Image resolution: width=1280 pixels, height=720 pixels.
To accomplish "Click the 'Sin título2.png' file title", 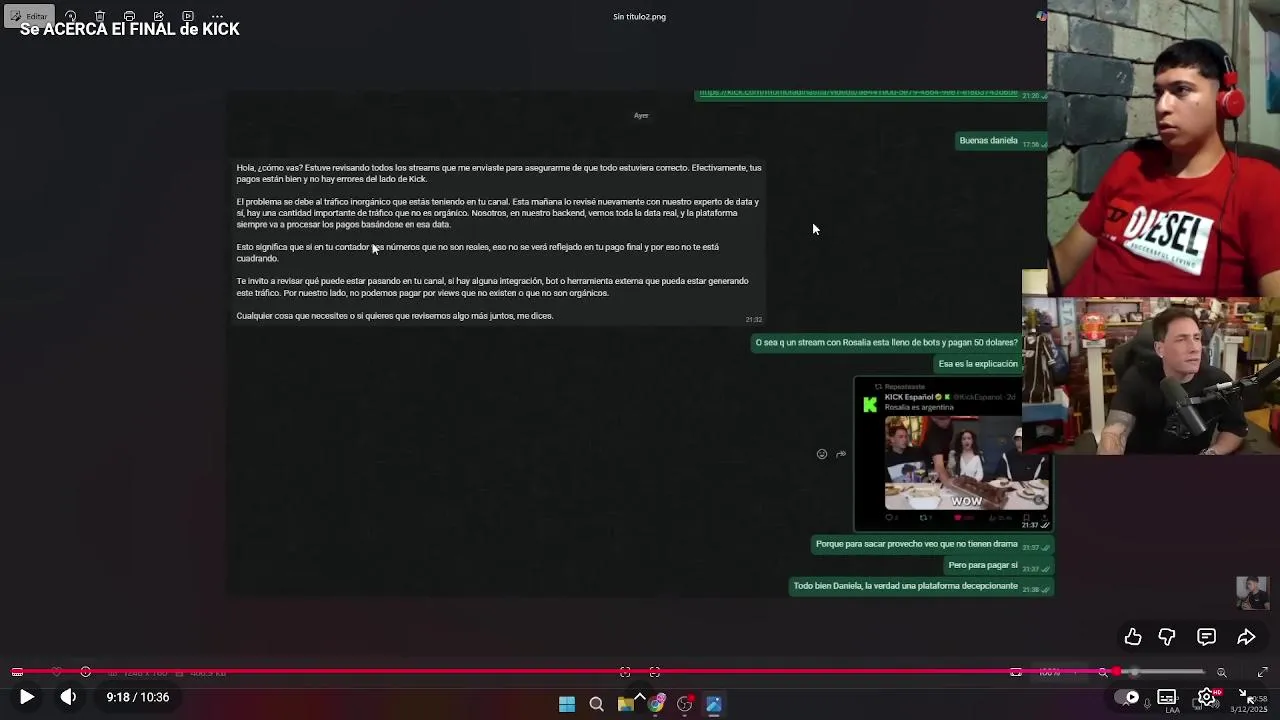I will [639, 16].
